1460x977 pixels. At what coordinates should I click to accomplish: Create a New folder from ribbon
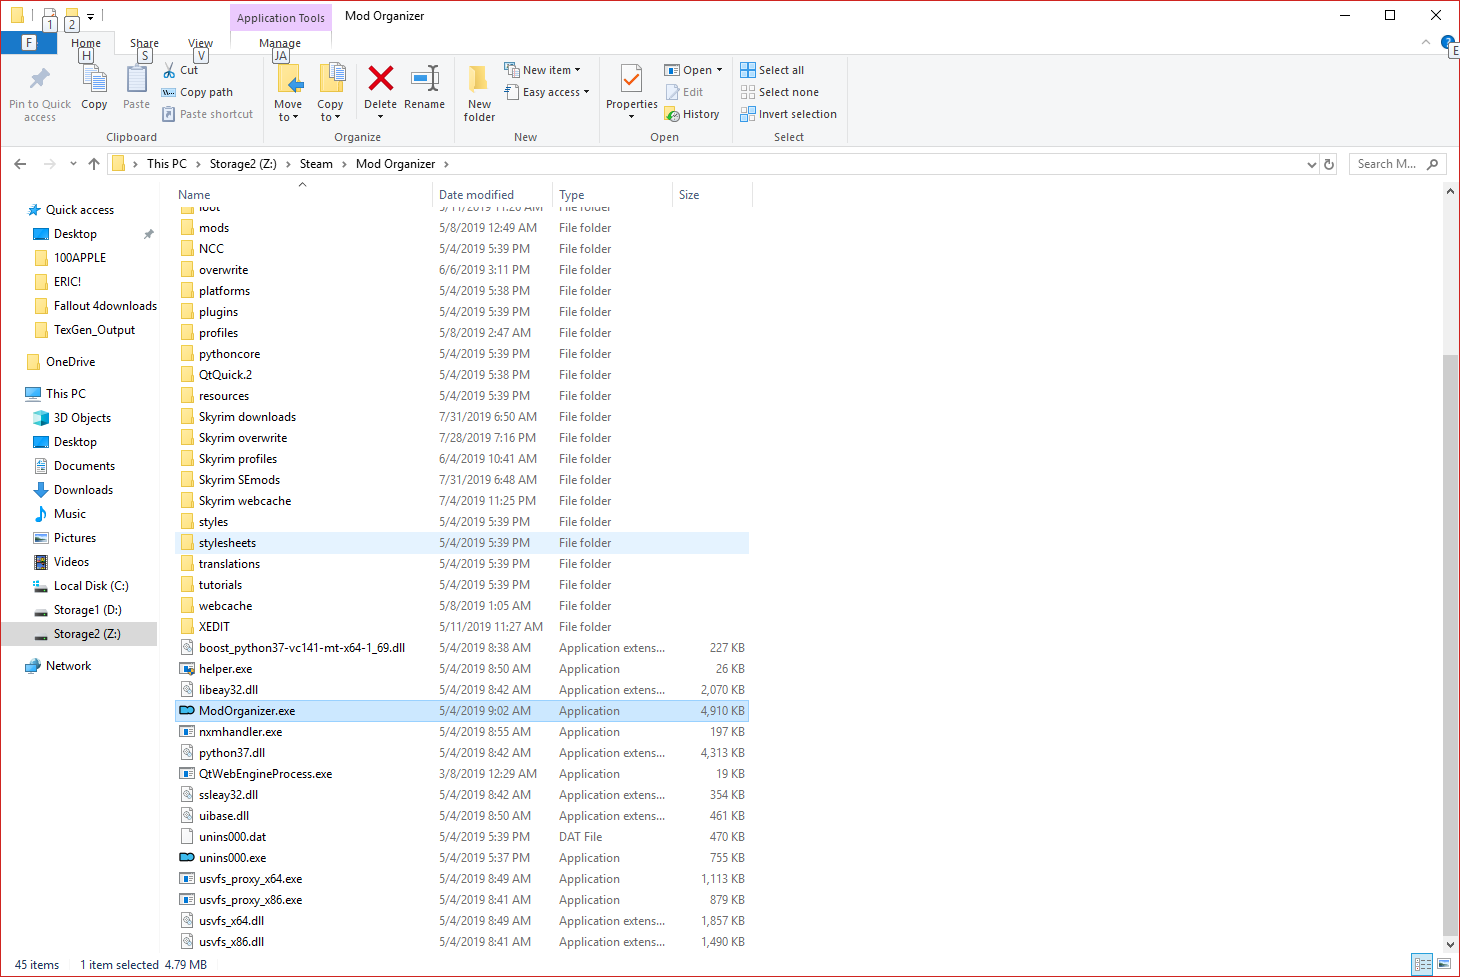tap(480, 93)
